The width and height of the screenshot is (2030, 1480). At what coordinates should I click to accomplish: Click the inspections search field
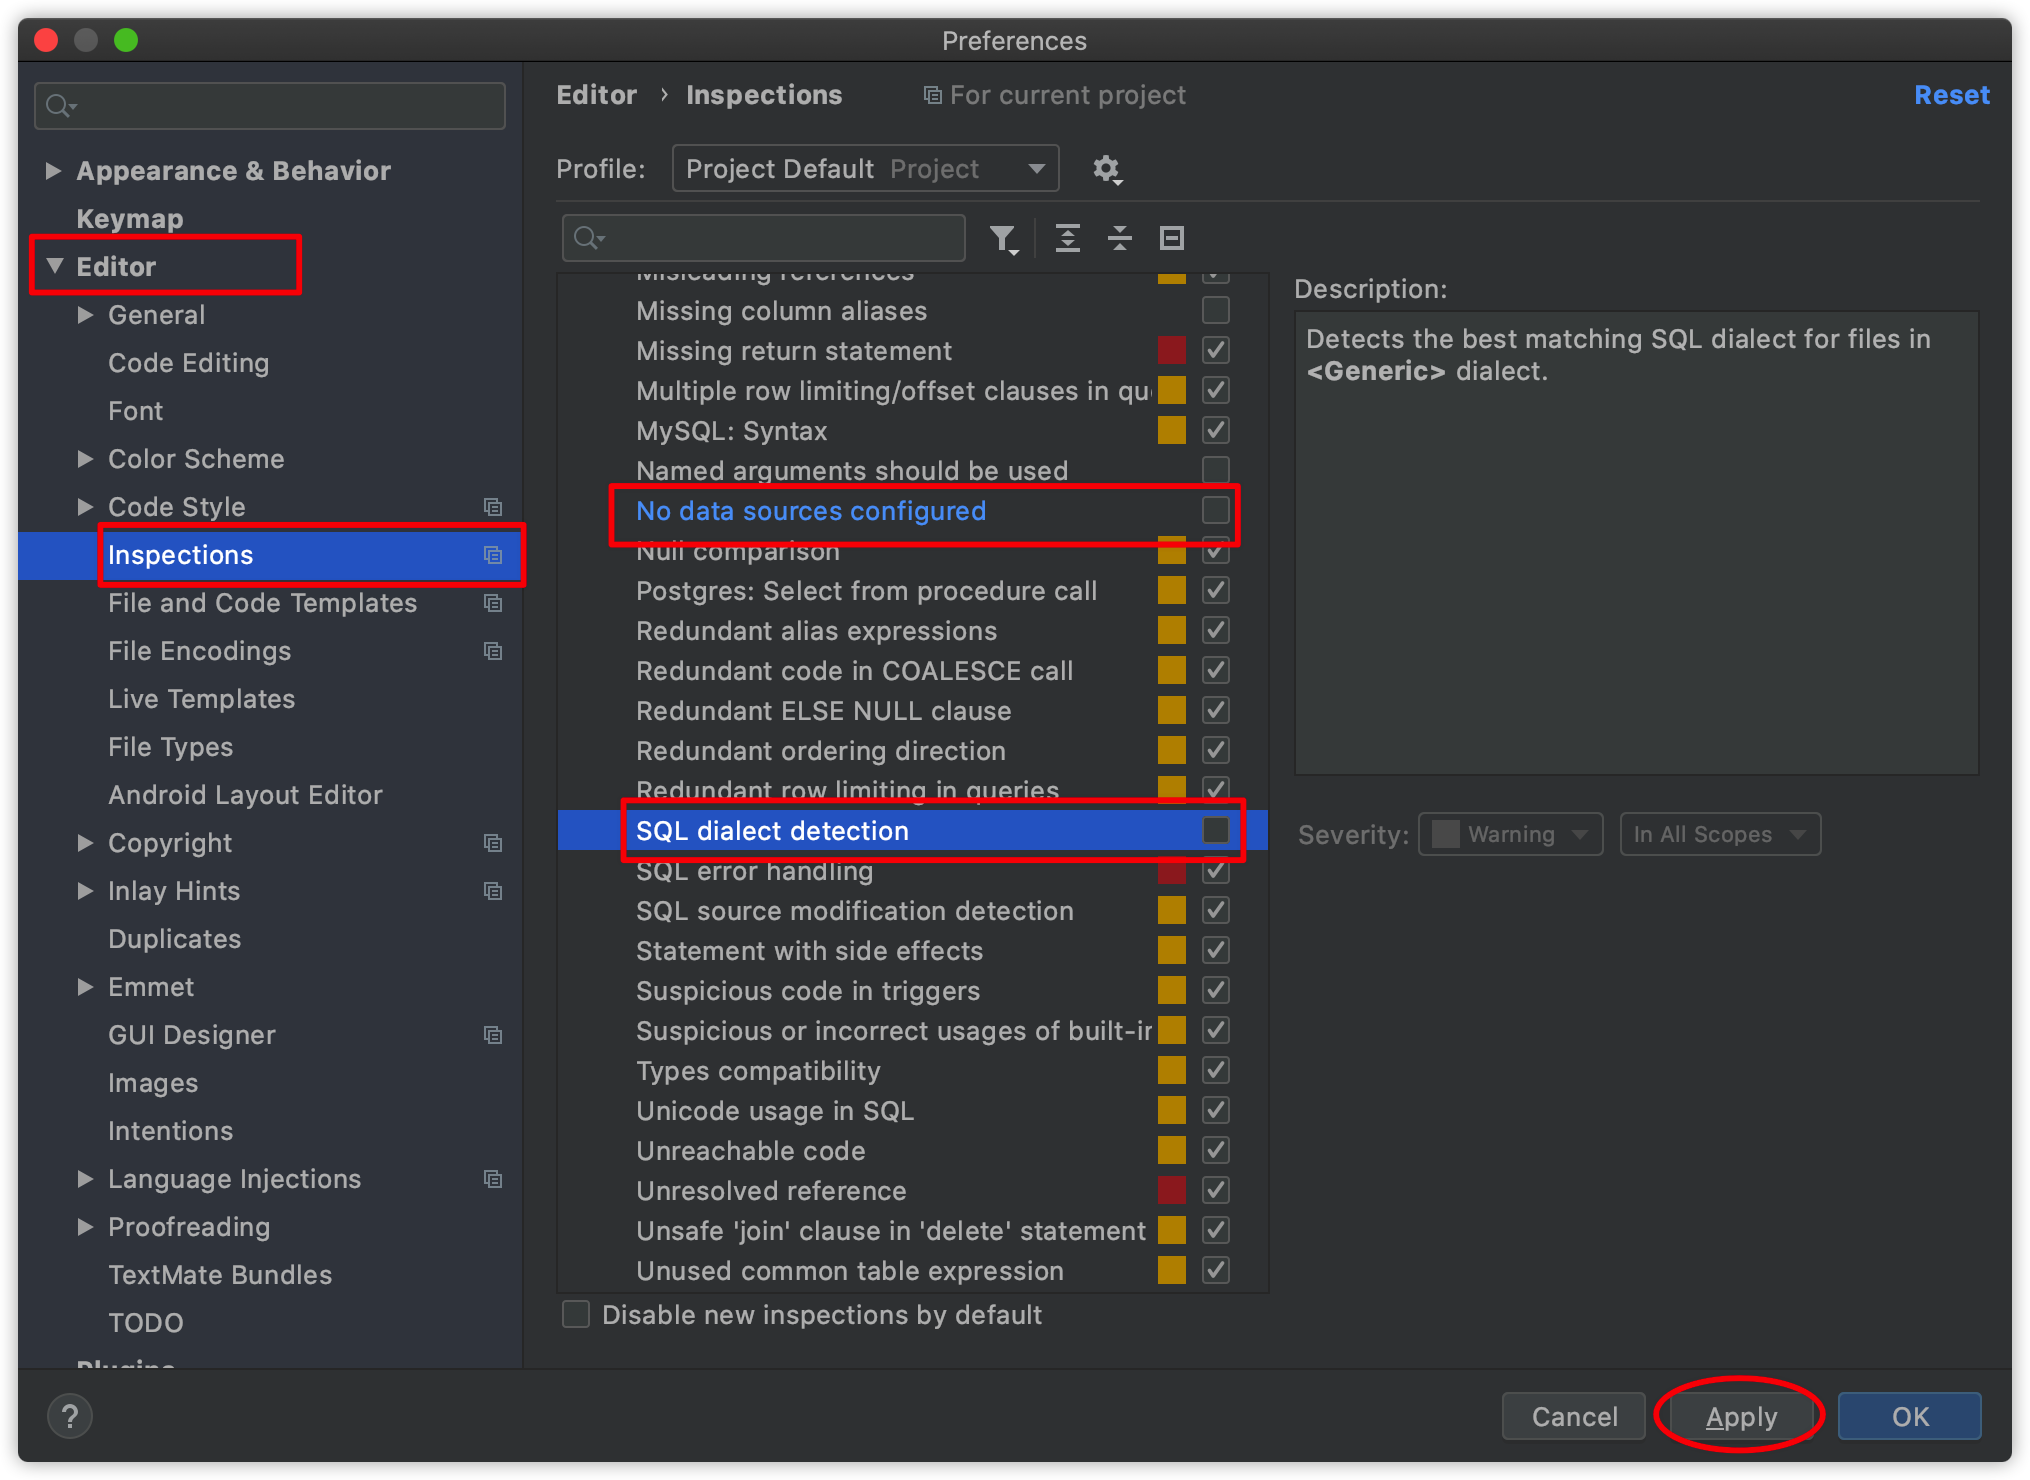[763, 238]
